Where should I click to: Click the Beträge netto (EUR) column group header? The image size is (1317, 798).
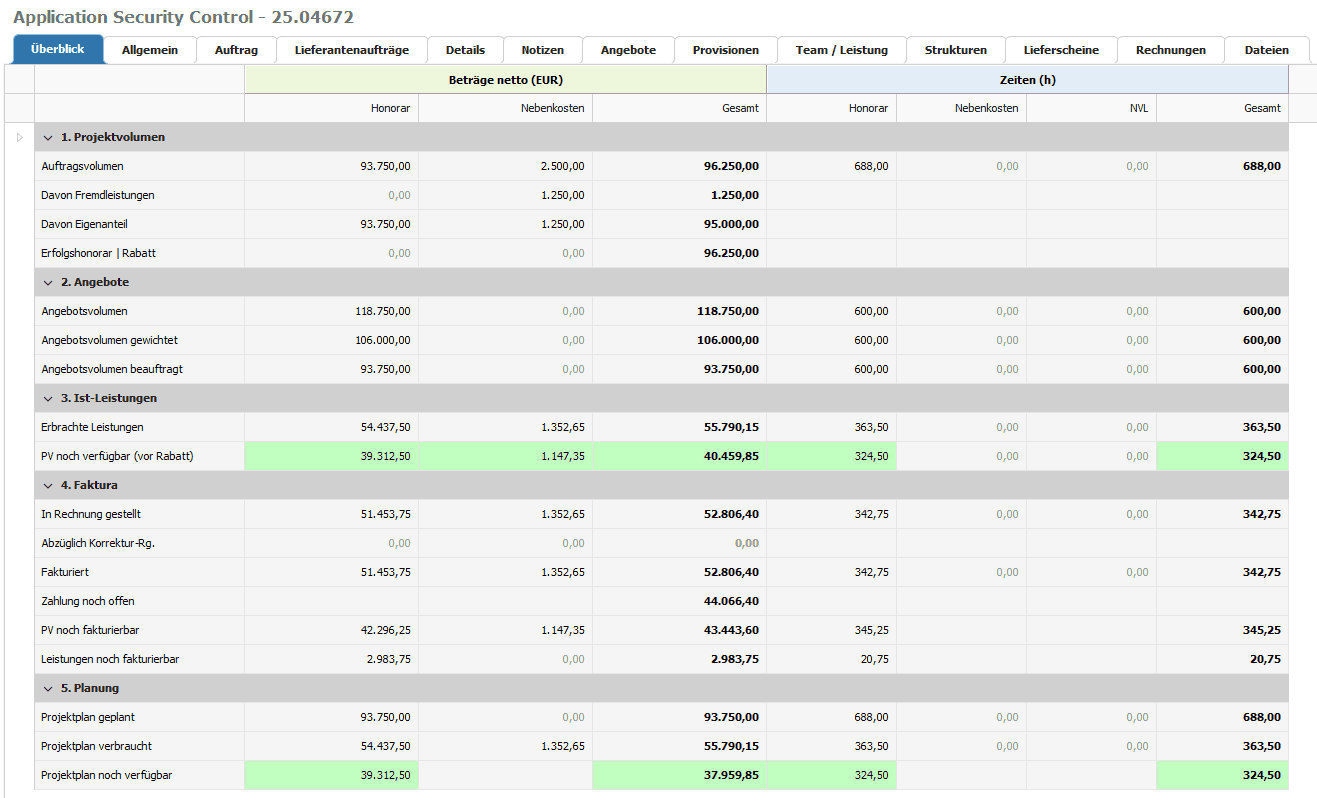(x=505, y=80)
